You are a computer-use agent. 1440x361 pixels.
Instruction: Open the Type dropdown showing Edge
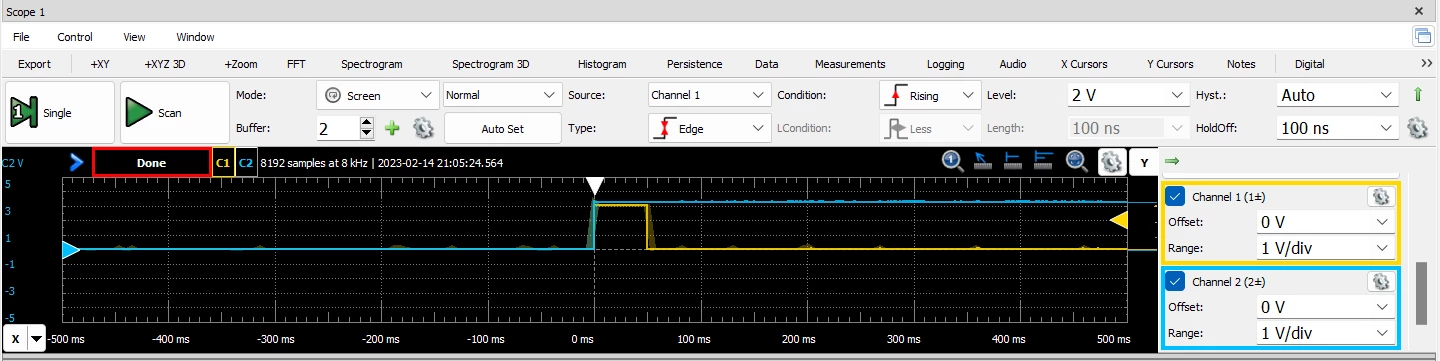click(708, 129)
